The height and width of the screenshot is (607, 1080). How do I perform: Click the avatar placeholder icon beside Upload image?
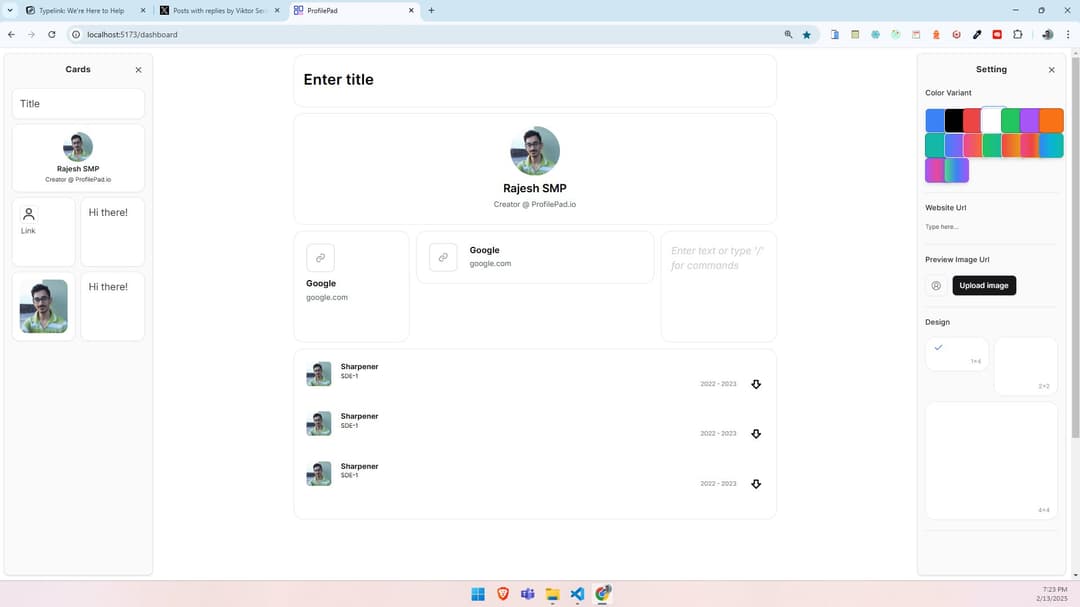936,286
